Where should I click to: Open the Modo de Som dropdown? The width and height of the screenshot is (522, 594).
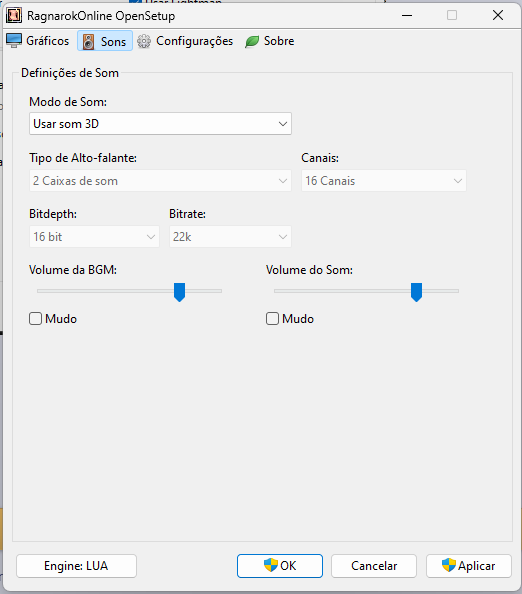click(160, 123)
